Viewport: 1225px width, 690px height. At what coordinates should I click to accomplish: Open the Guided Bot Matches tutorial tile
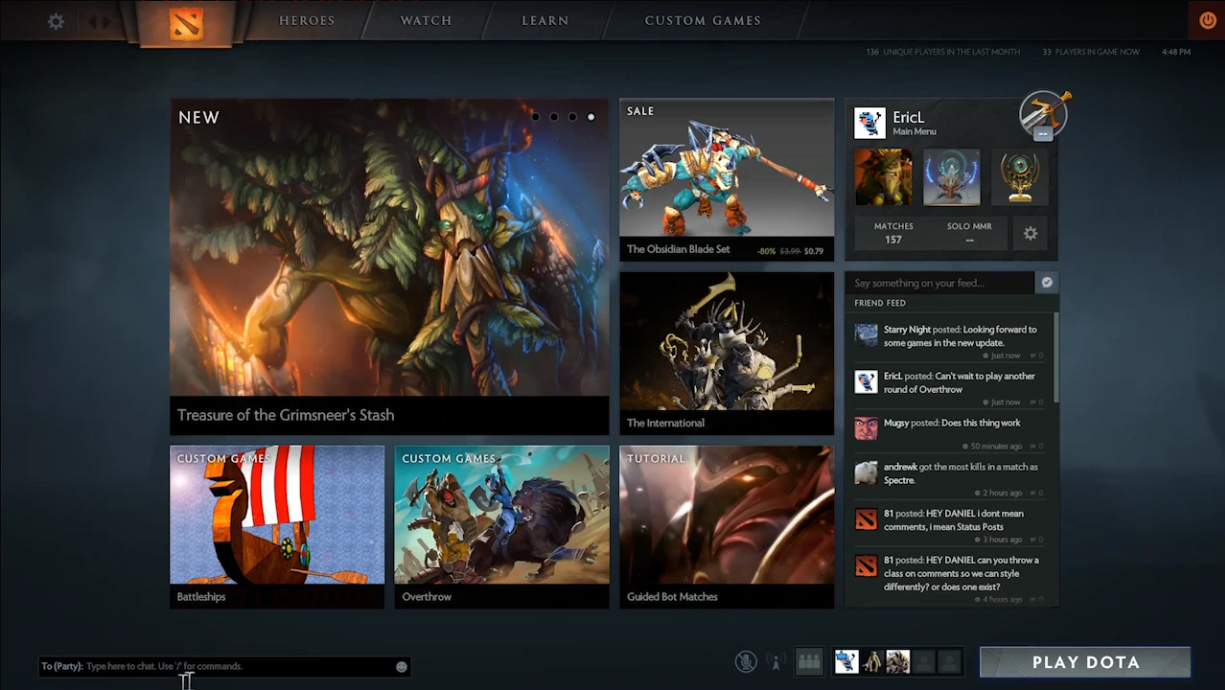pyautogui.click(x=727, y=527)
